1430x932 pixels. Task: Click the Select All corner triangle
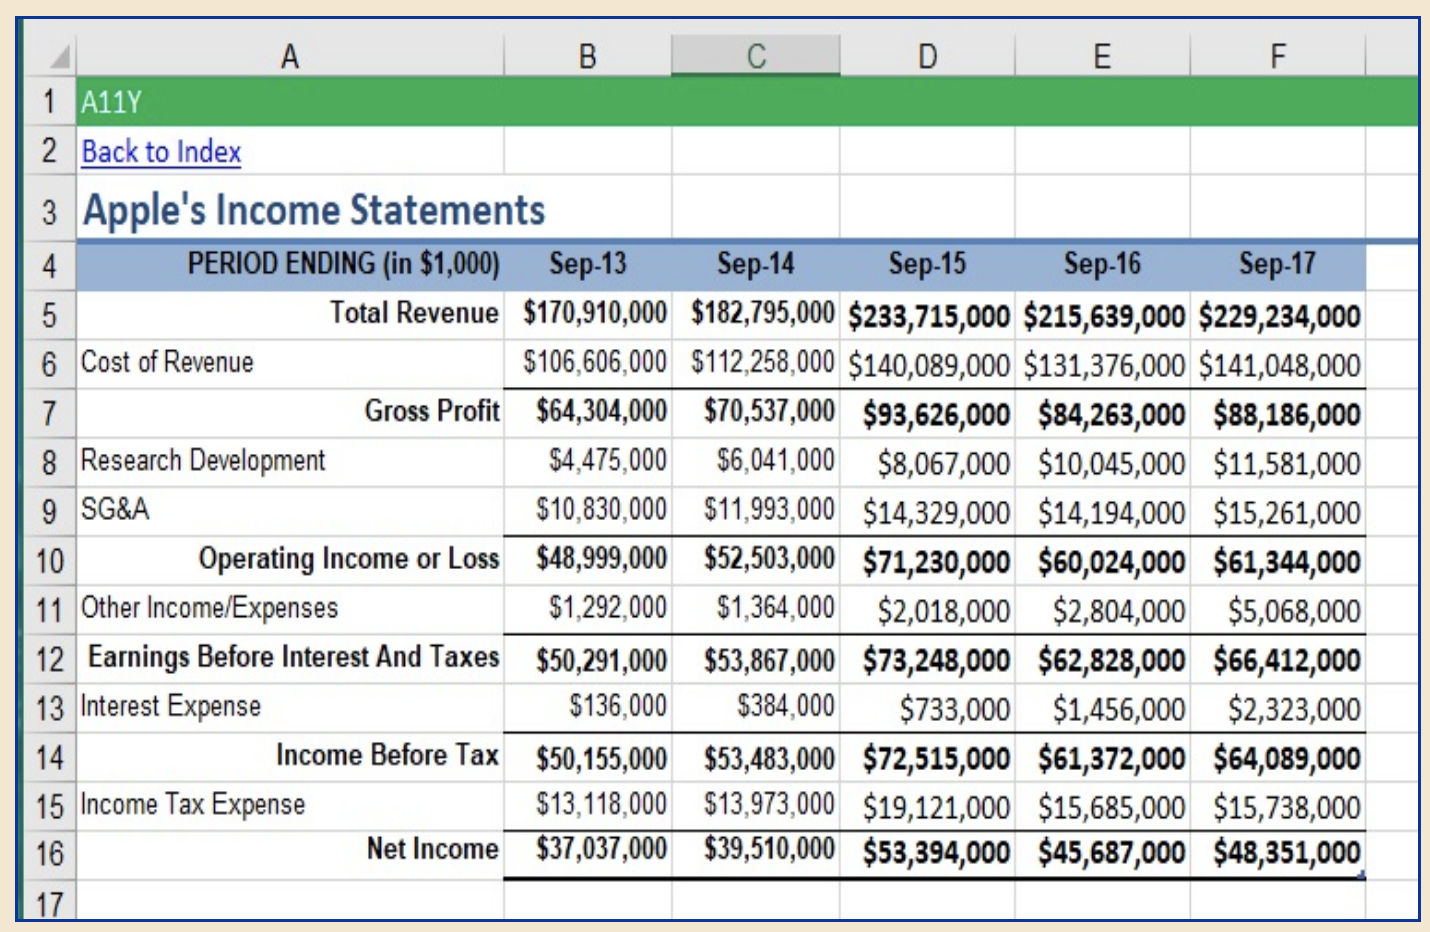click(61, 57)
